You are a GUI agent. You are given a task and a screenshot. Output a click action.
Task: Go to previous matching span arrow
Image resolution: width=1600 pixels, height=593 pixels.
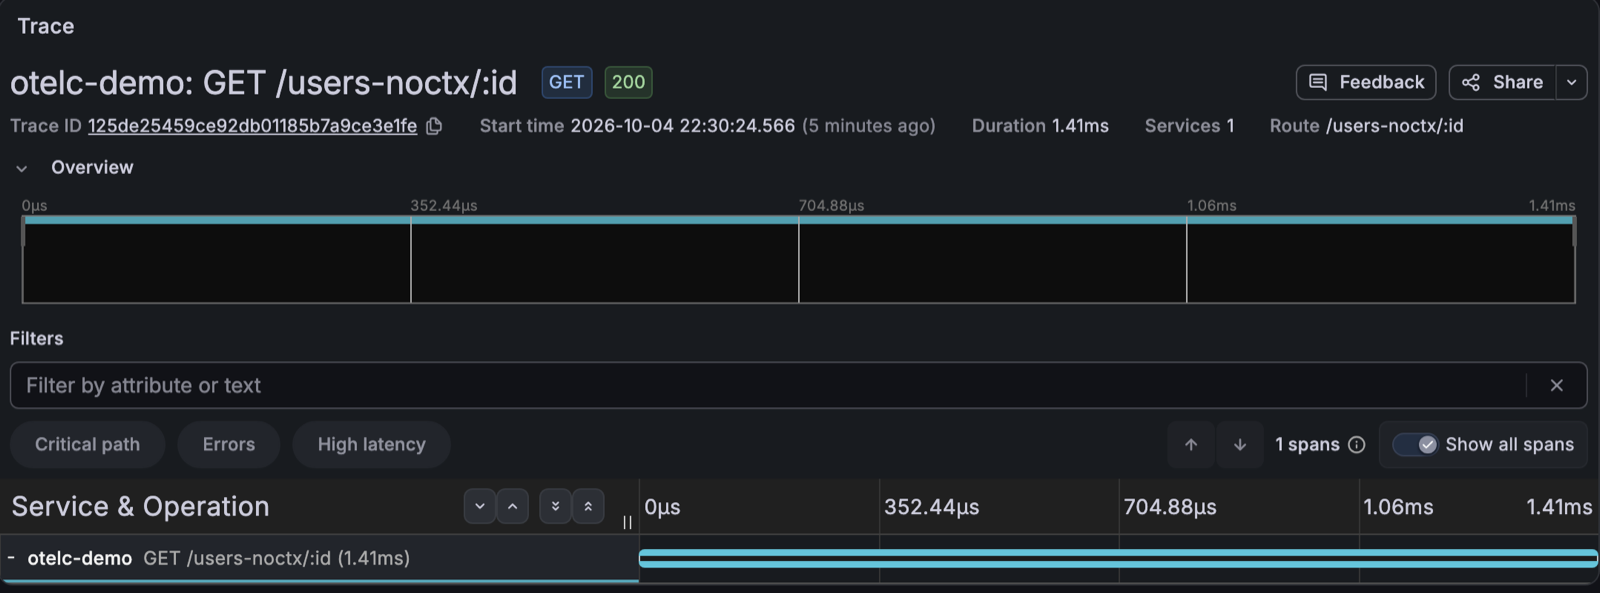pos(1191,444)
